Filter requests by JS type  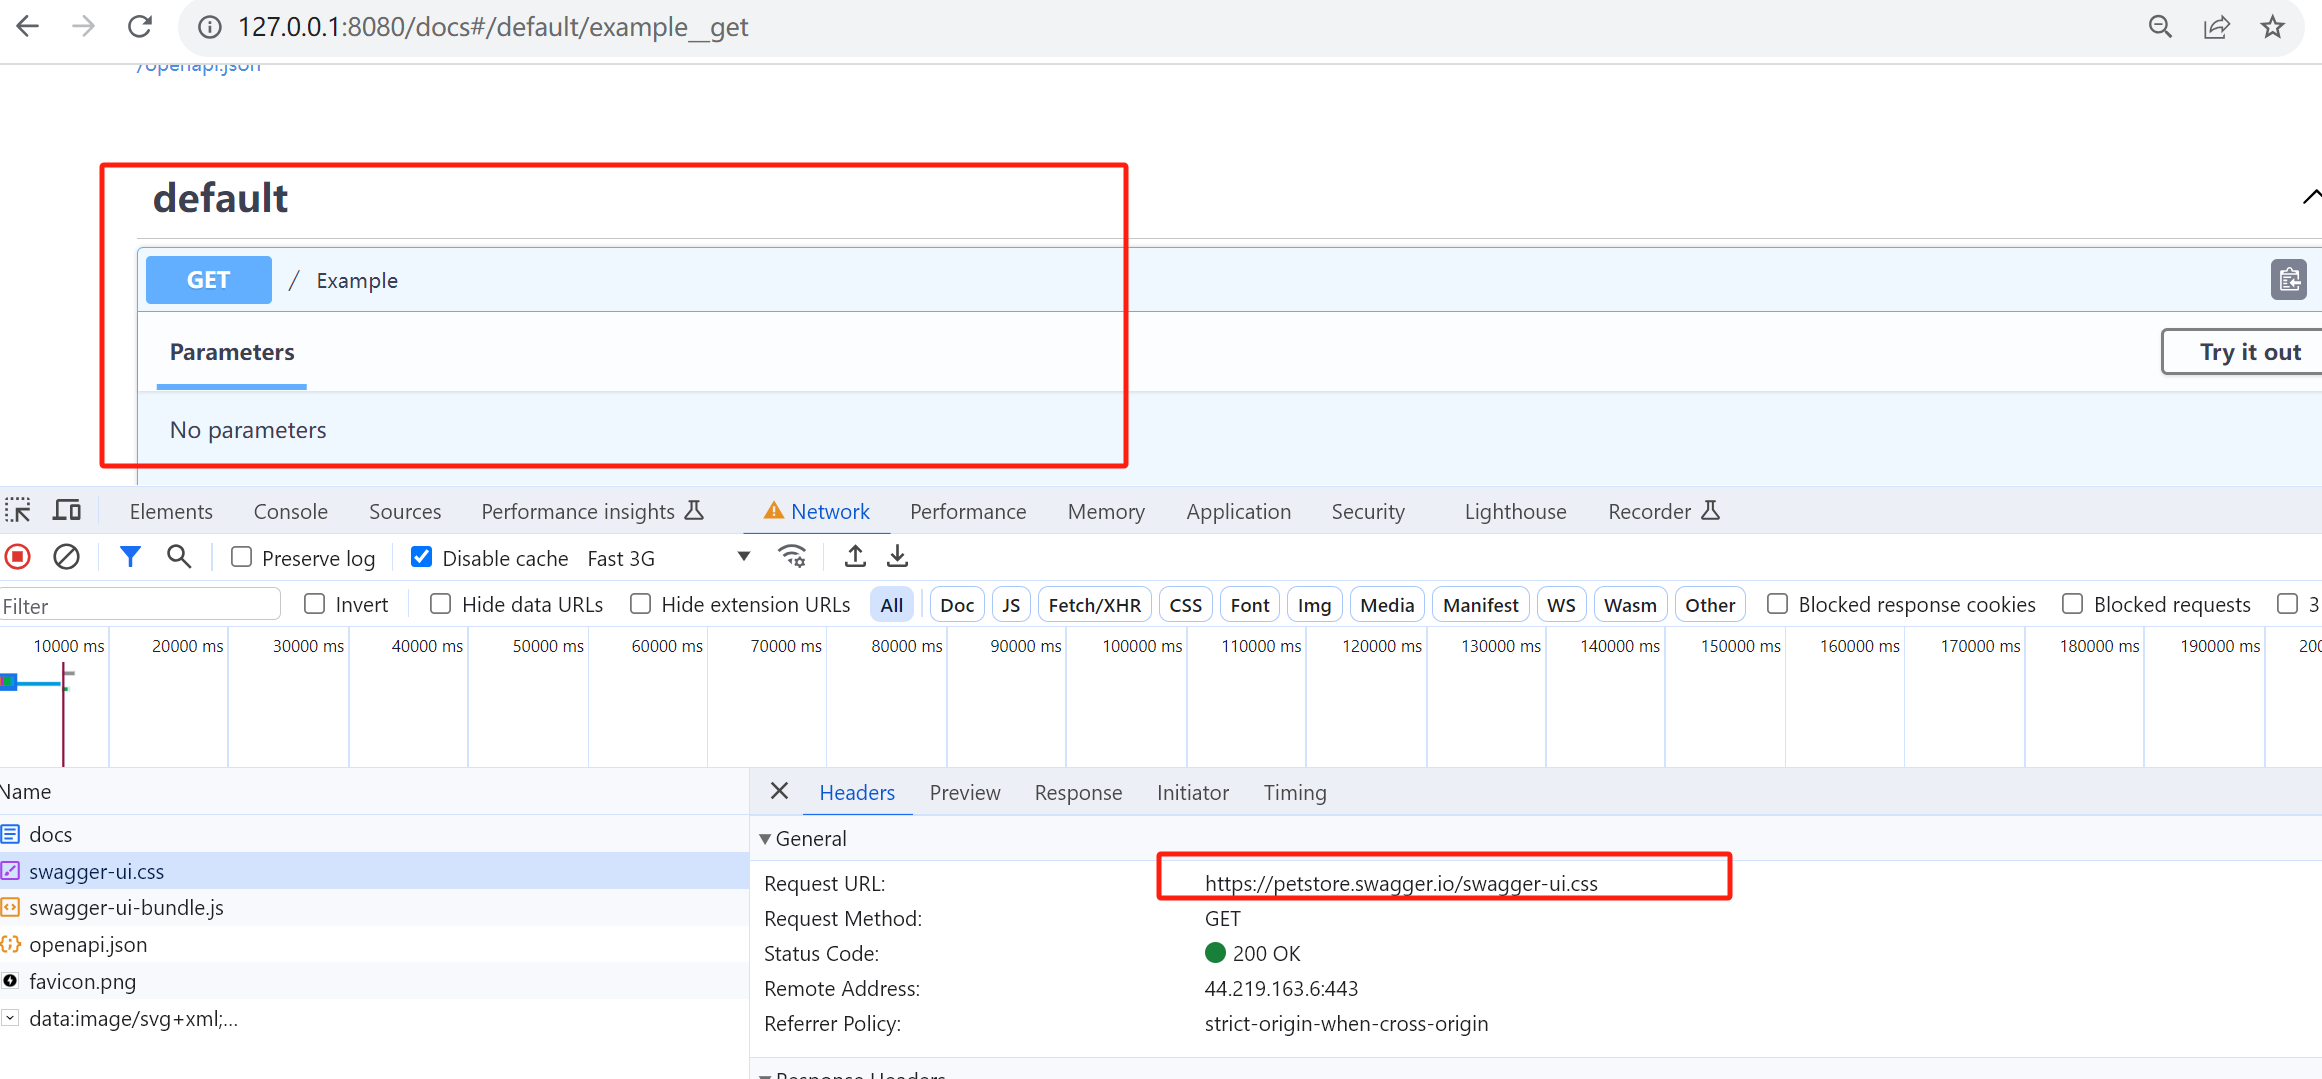(x=1011, y=604)
